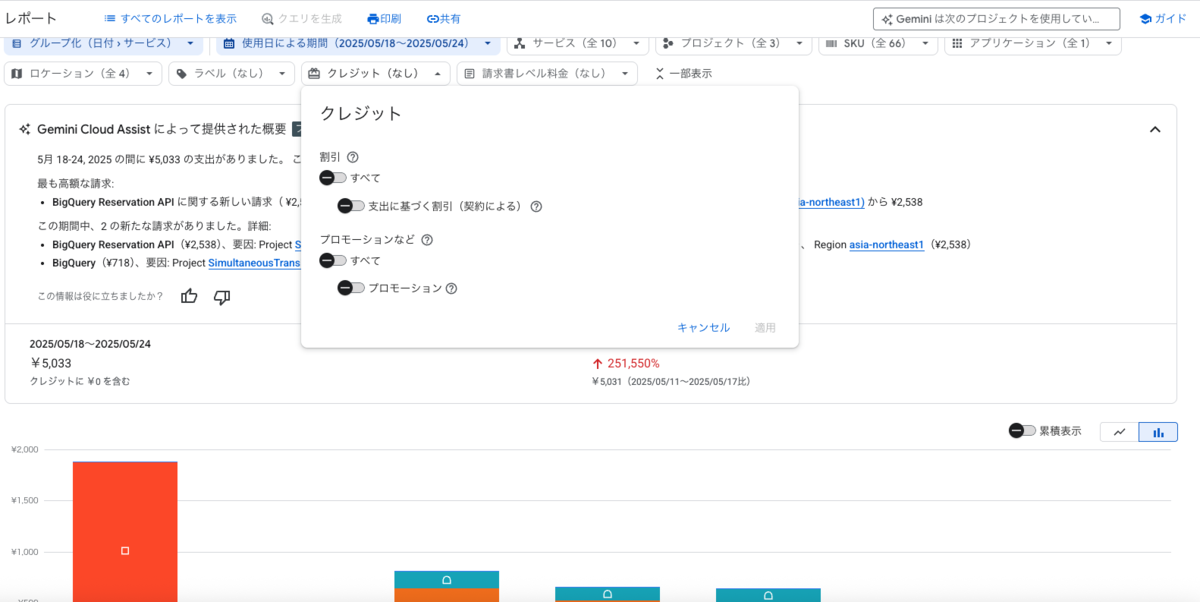Toggle 支出に基づく割引（契約による） switch
The width and height of the screenshot is (1200, 602).
click(351, 206)
